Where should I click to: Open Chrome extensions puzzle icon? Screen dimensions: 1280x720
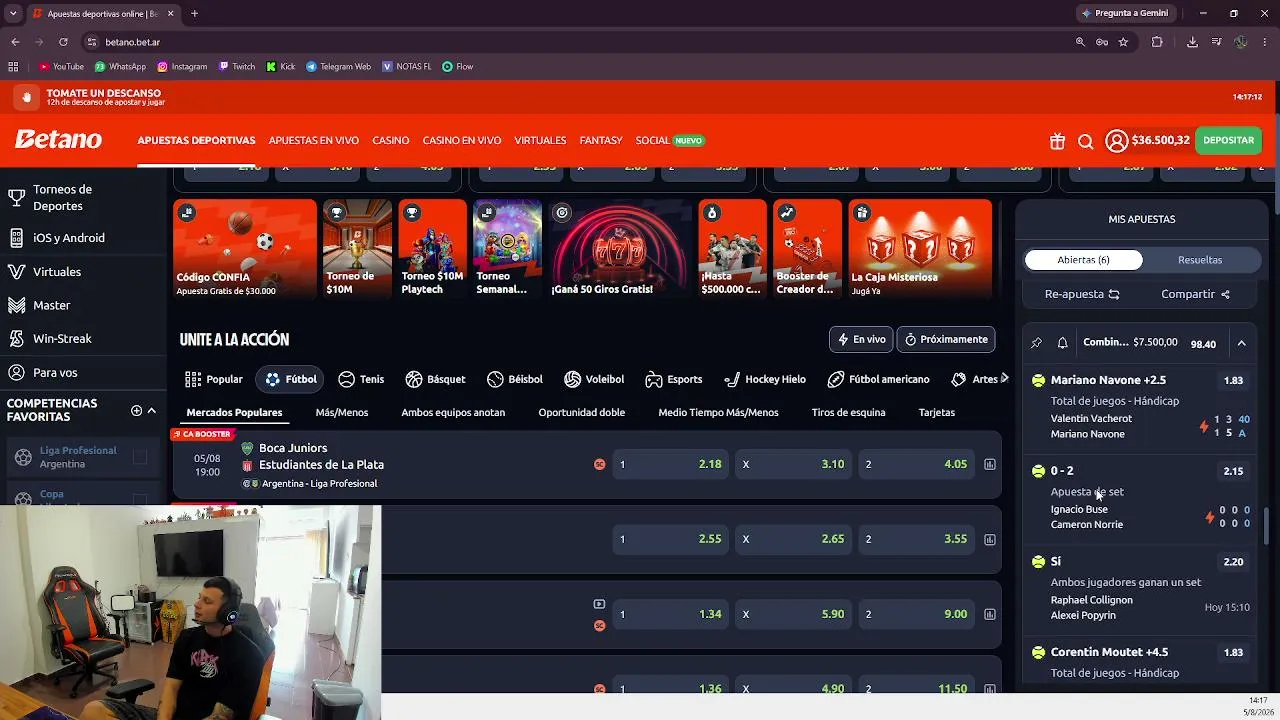pyautogui.click(x=1157, y=42)
